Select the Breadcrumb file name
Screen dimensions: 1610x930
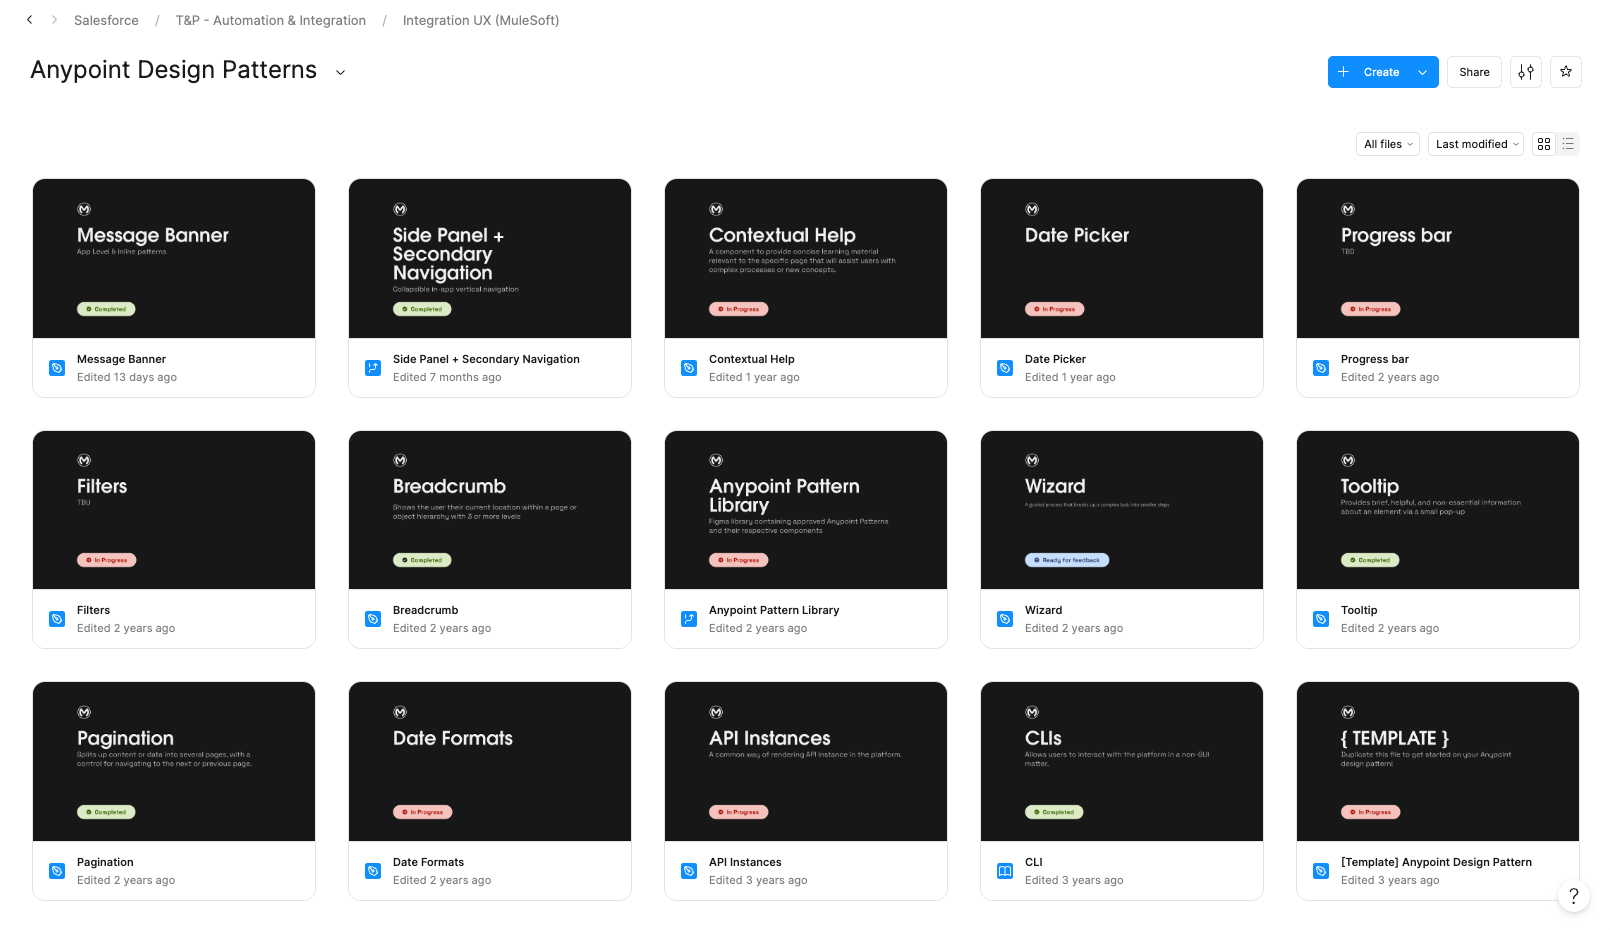(x=425, y=610)
